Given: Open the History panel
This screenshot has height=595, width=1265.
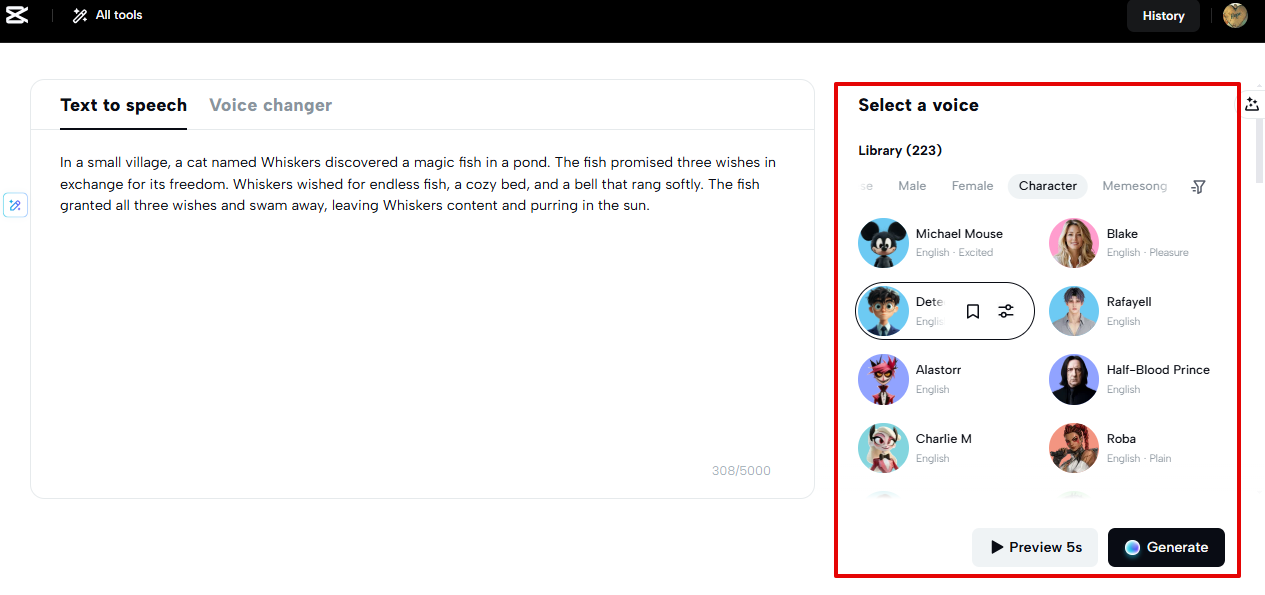Looking at the screenshot, I should click(1163, 15).
